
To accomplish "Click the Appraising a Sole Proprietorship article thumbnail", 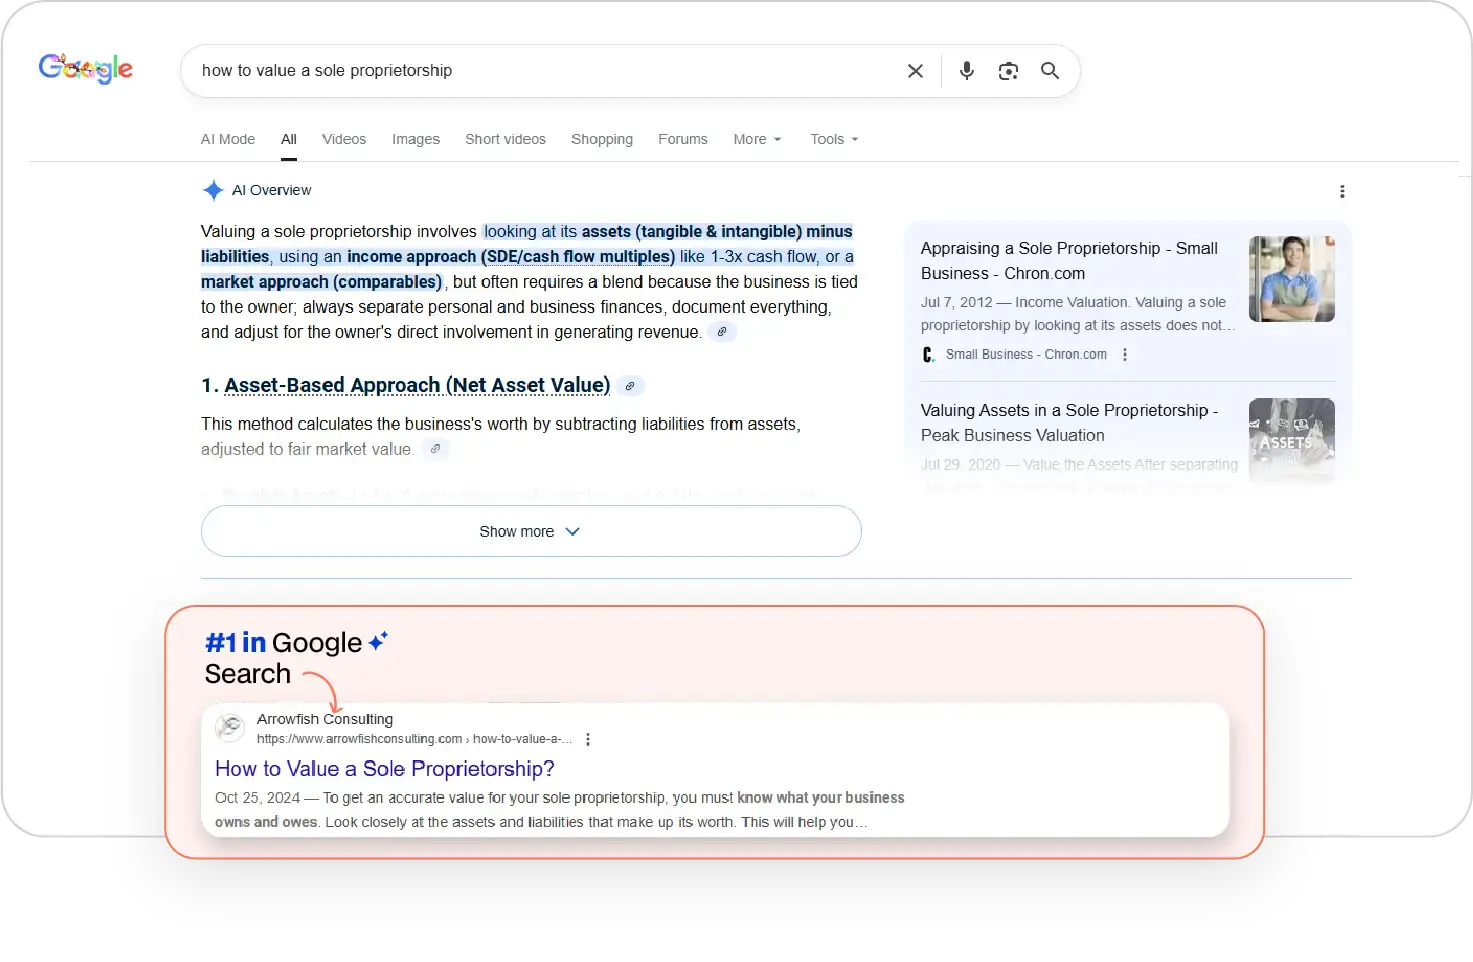I will pos(1291,278).
